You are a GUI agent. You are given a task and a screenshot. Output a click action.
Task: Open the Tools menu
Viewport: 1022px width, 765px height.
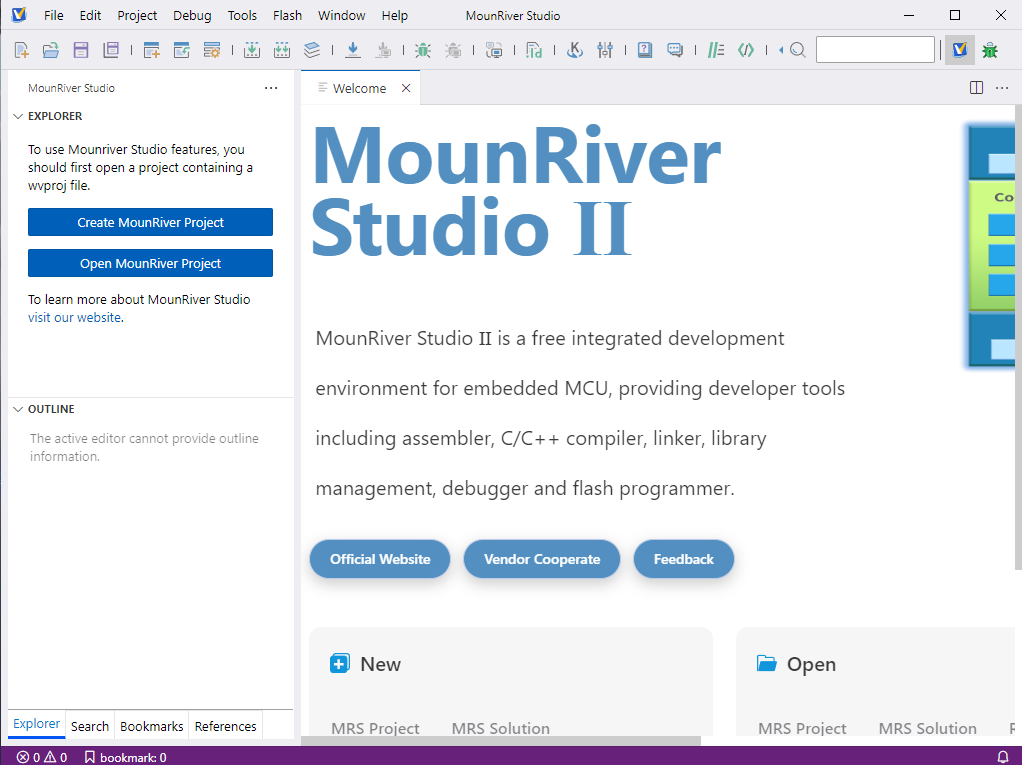(x=242, y=16)
